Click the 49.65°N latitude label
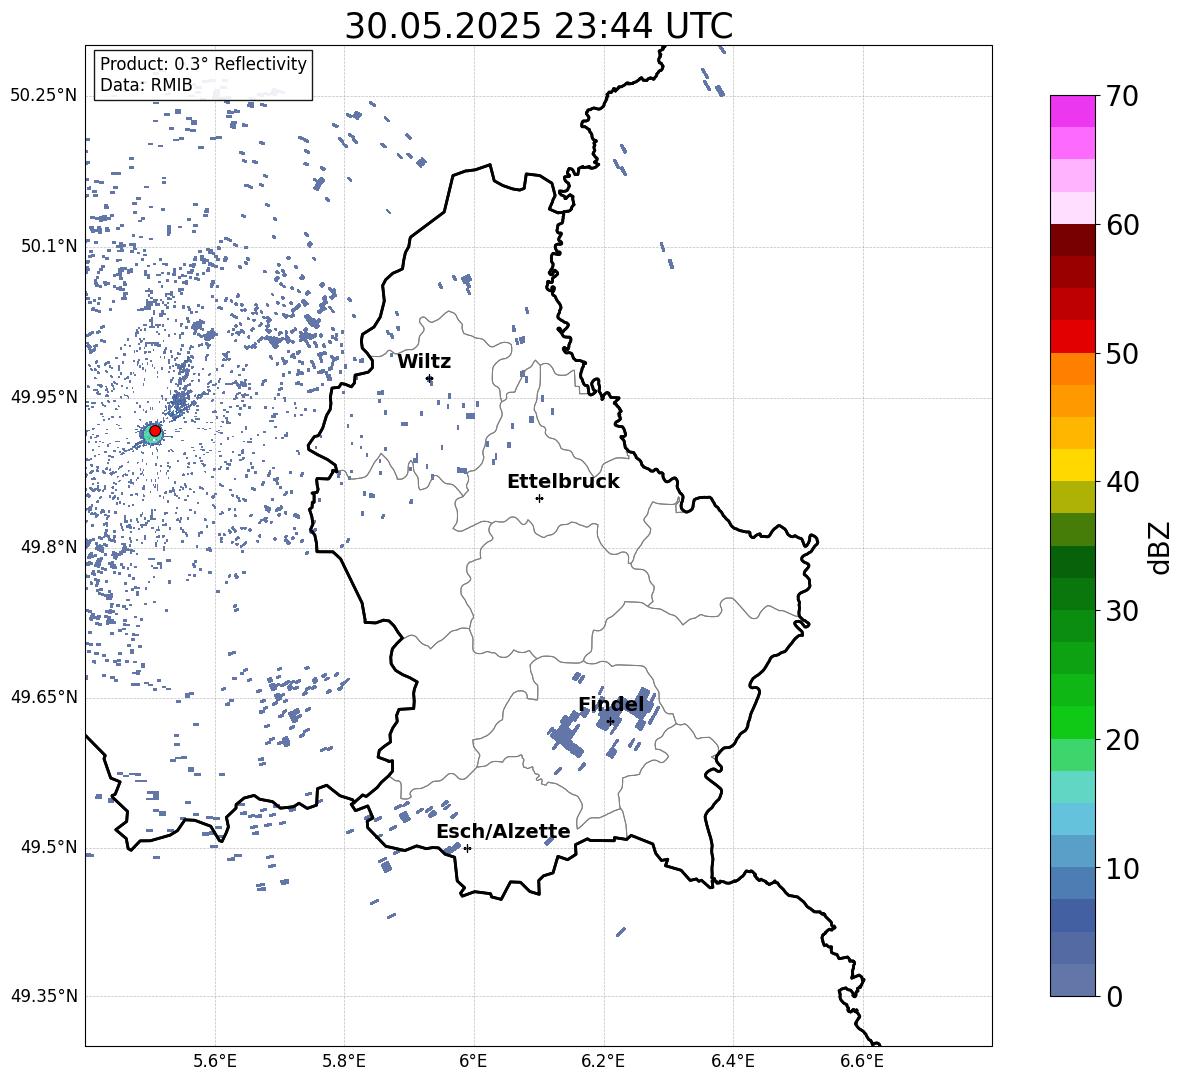 point(43,696)
